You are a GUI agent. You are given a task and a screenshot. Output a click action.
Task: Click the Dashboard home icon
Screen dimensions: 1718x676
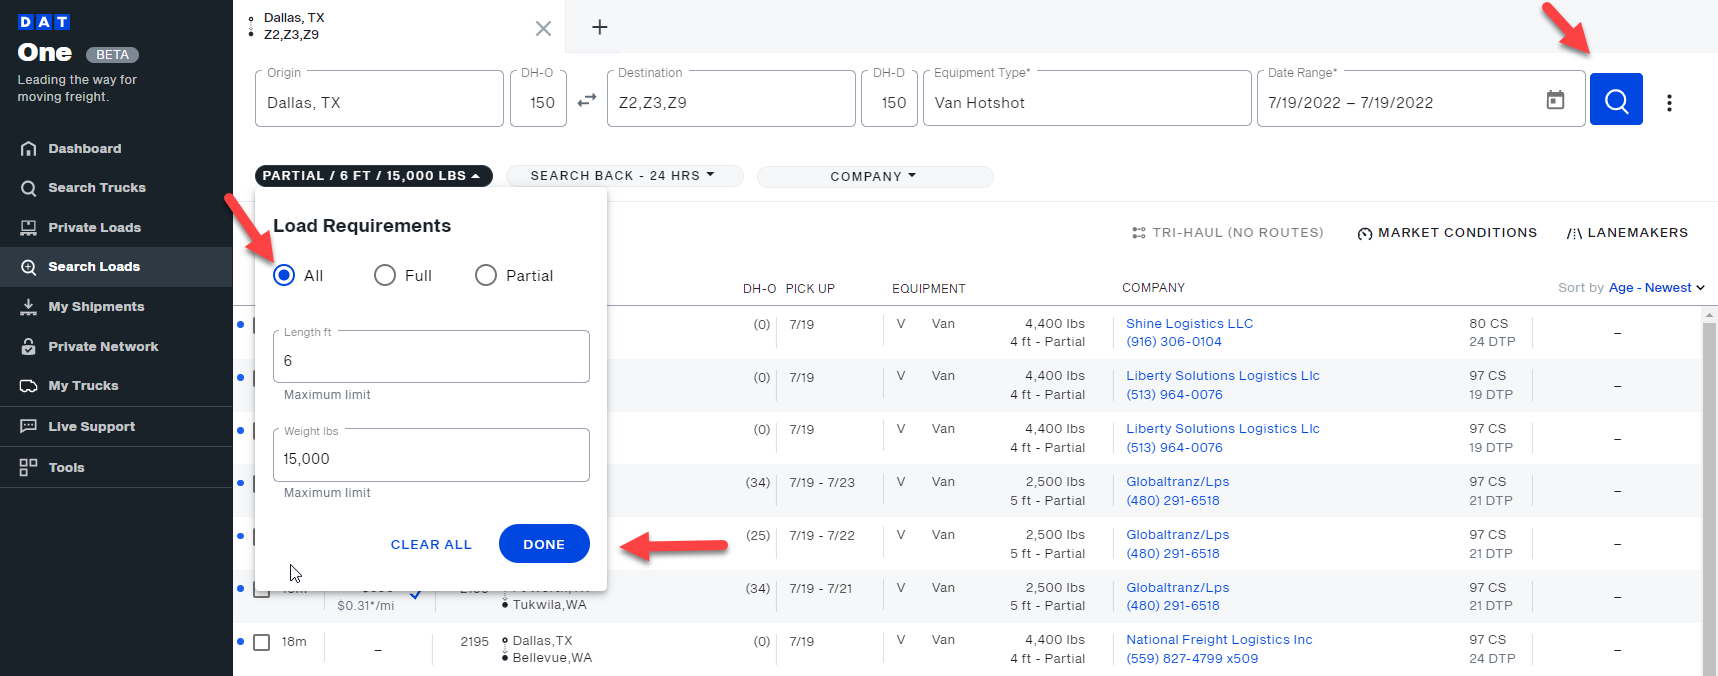tap(28, 149)
